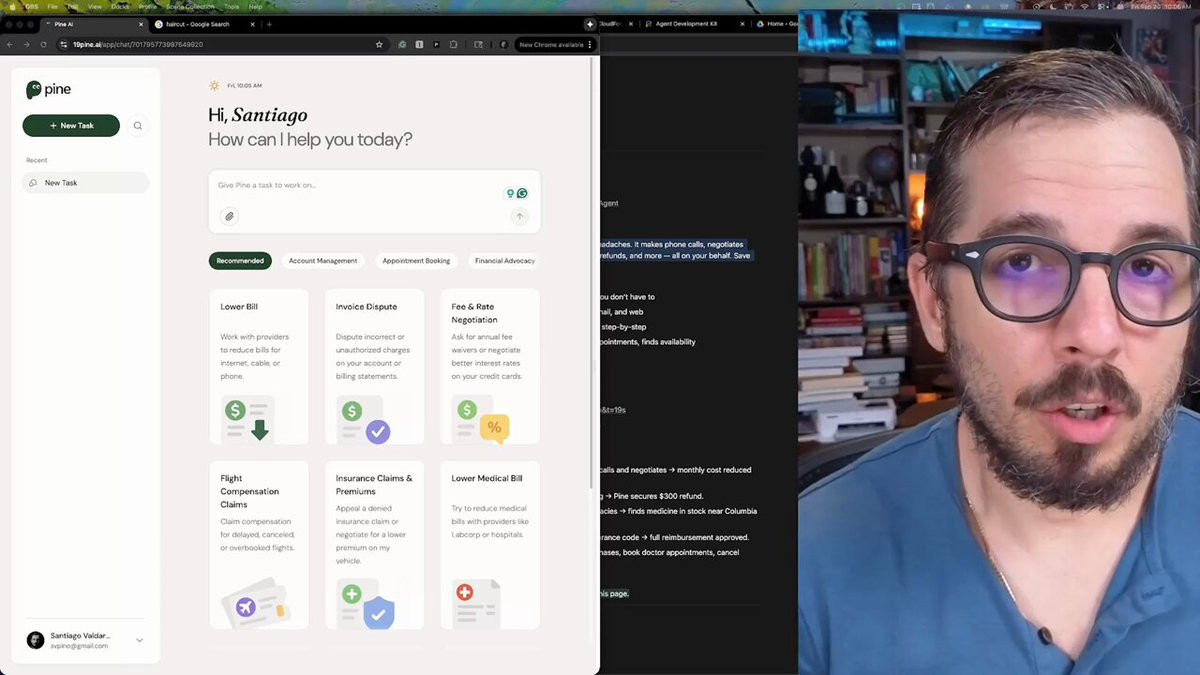Image resolution: width=1200 pixels, height=675 pixels.
Task: Click the browser forward arrow
Action: pos(26,44)
